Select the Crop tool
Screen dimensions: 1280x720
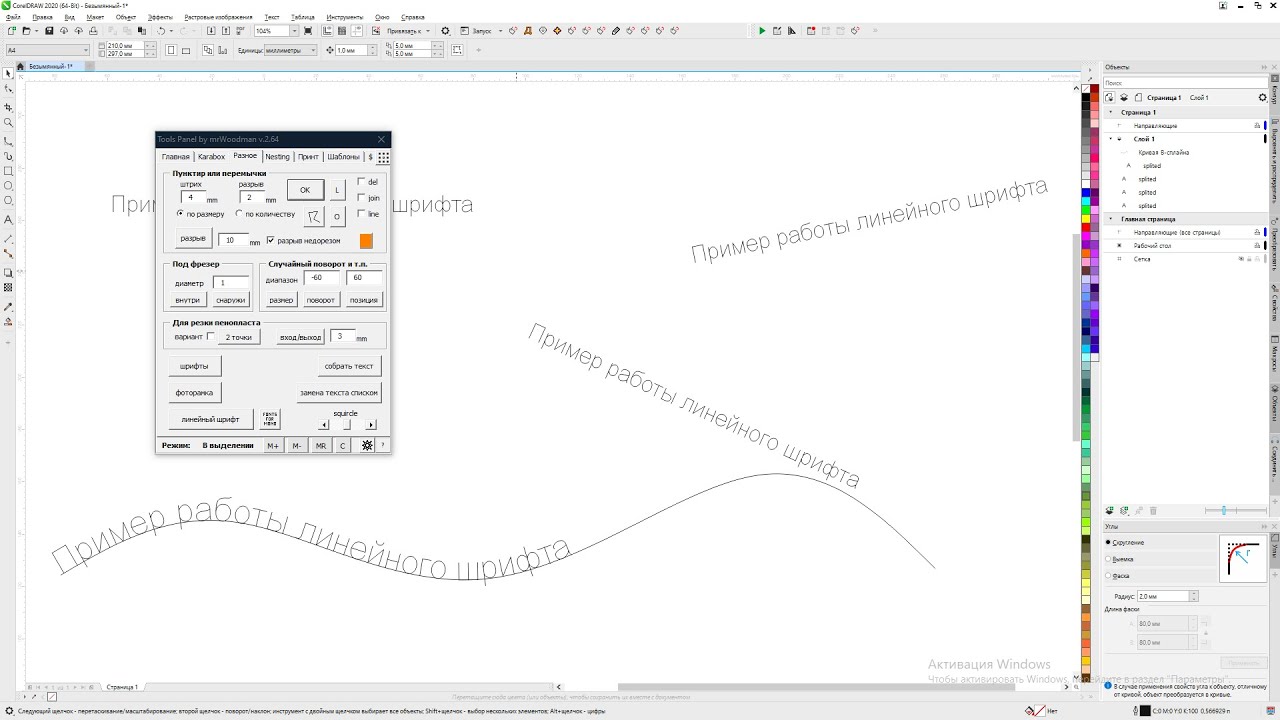(8, 106)
